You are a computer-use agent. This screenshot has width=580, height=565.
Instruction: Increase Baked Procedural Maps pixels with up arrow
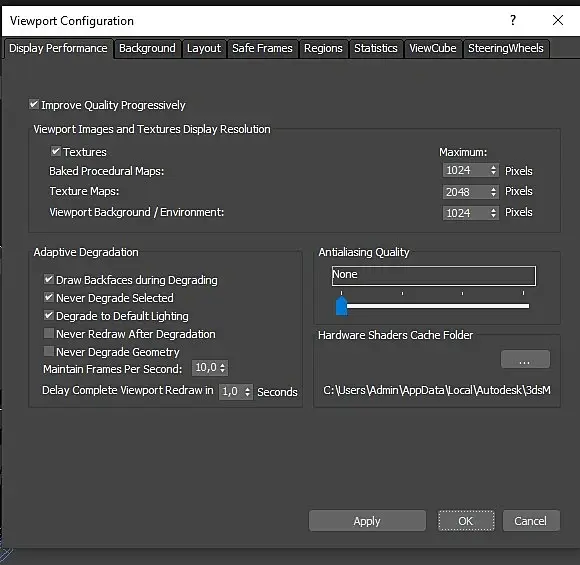point(493,167)
